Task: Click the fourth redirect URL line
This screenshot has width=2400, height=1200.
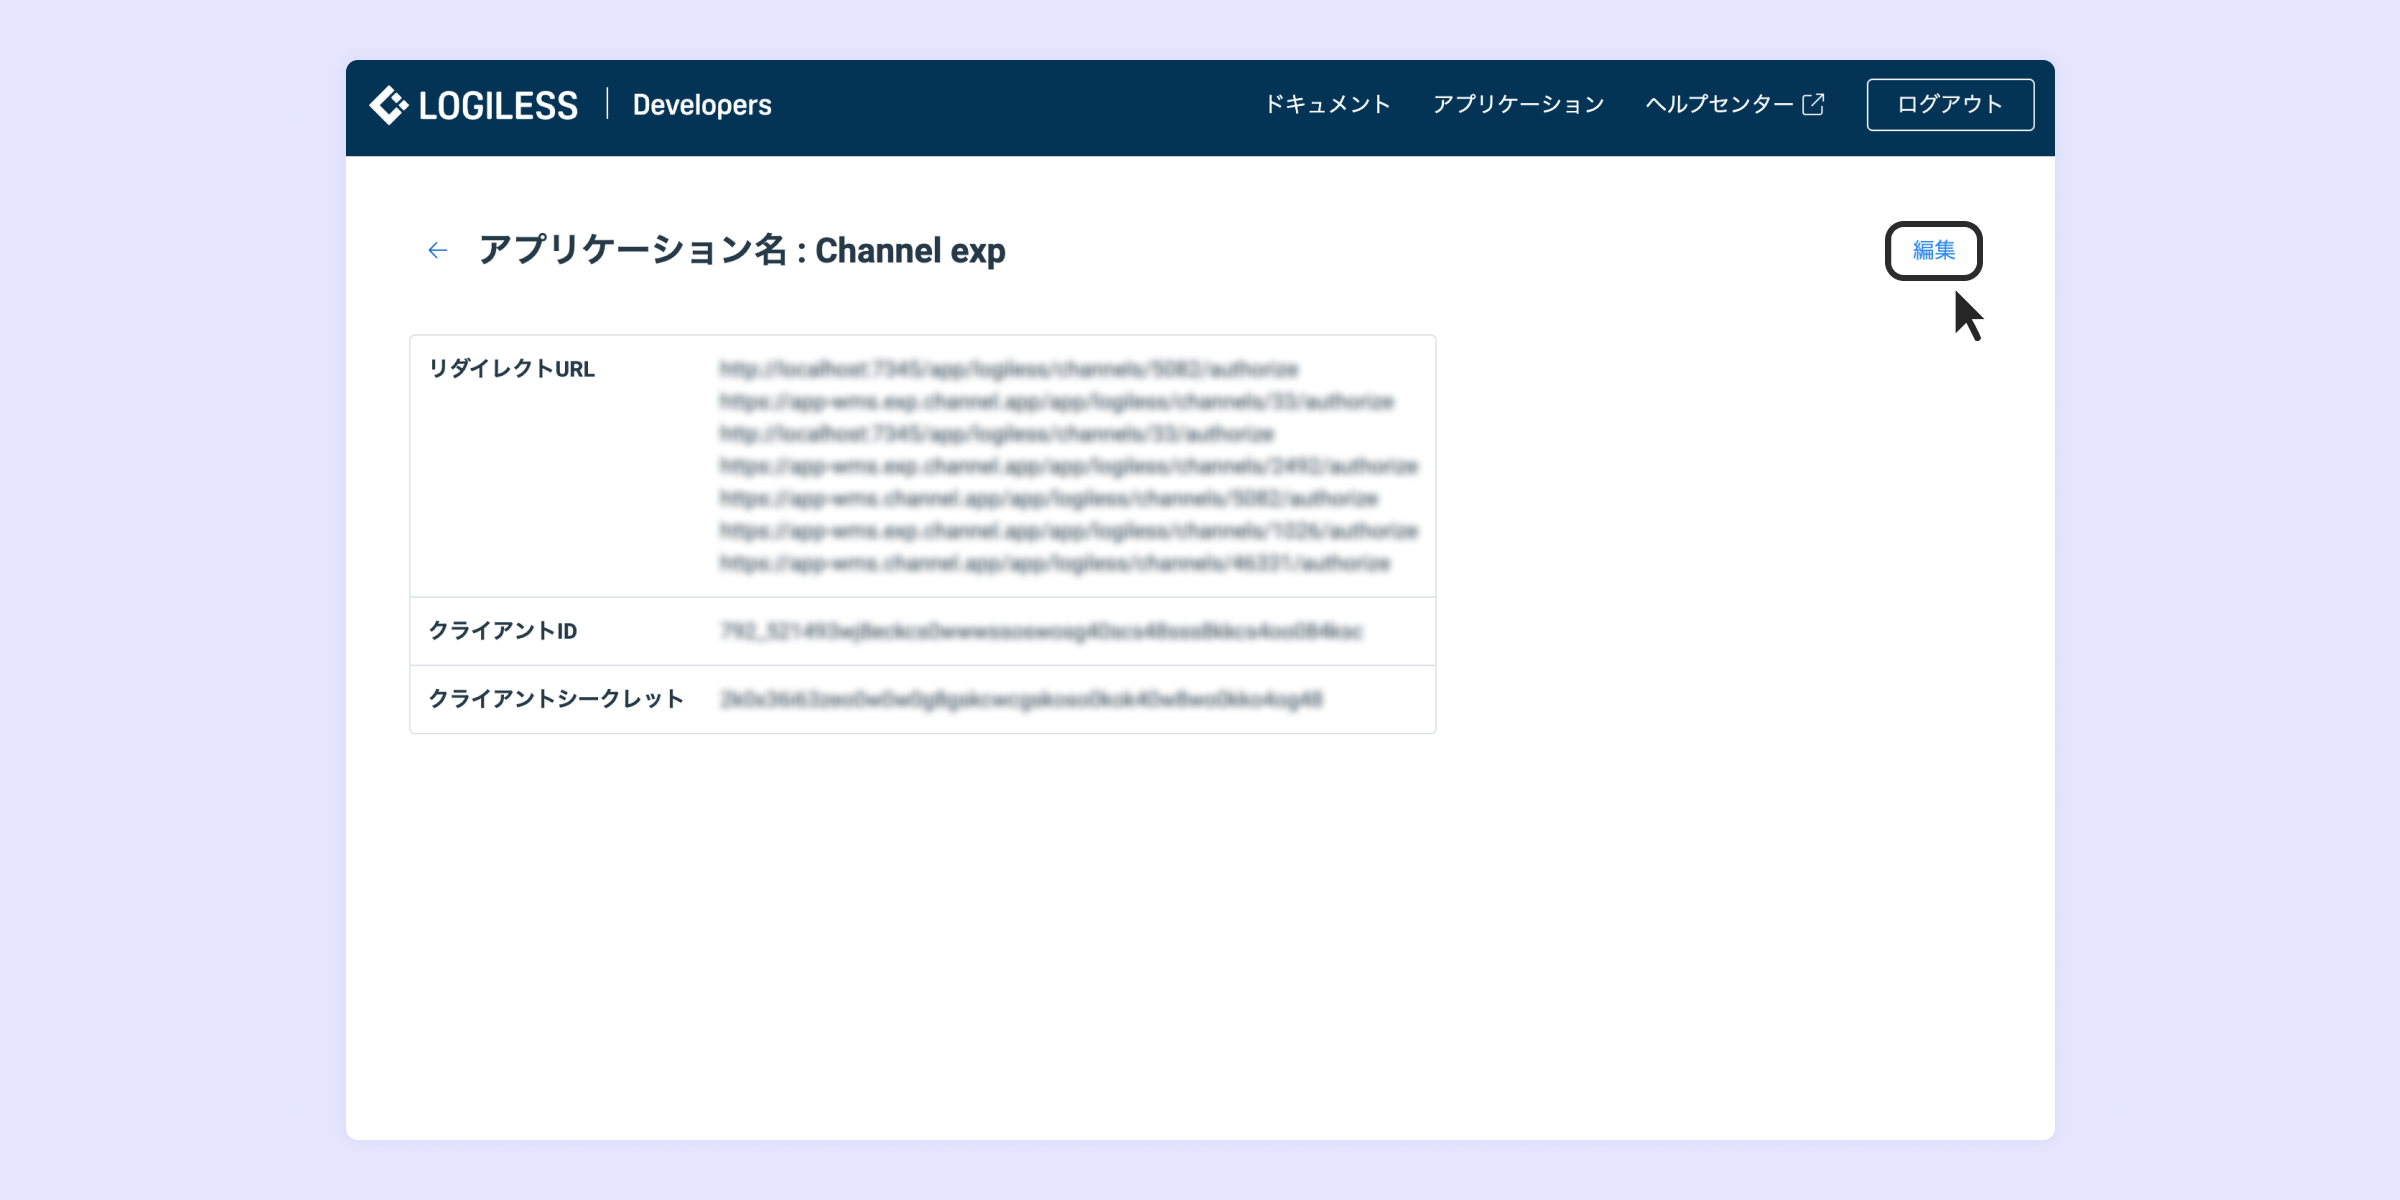Action: tap(1068, 466)
